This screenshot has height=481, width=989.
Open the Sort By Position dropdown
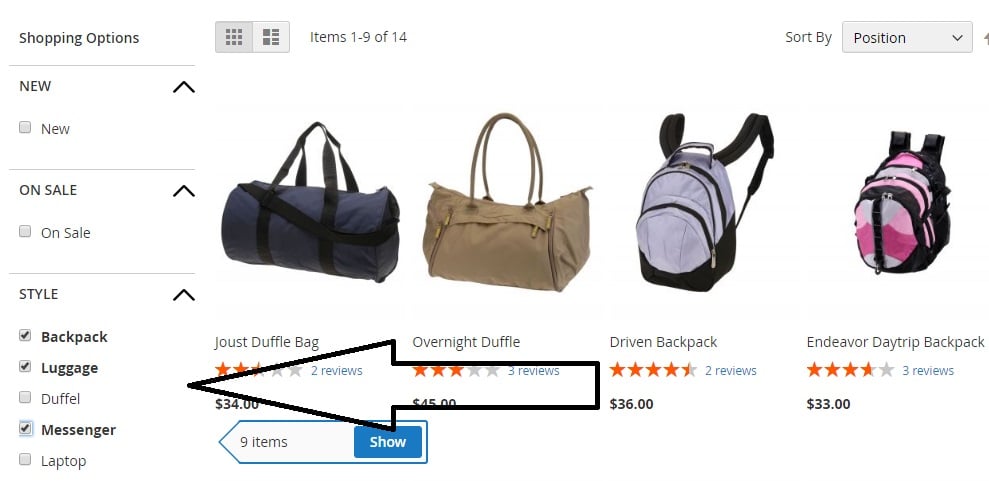point(907,38)
